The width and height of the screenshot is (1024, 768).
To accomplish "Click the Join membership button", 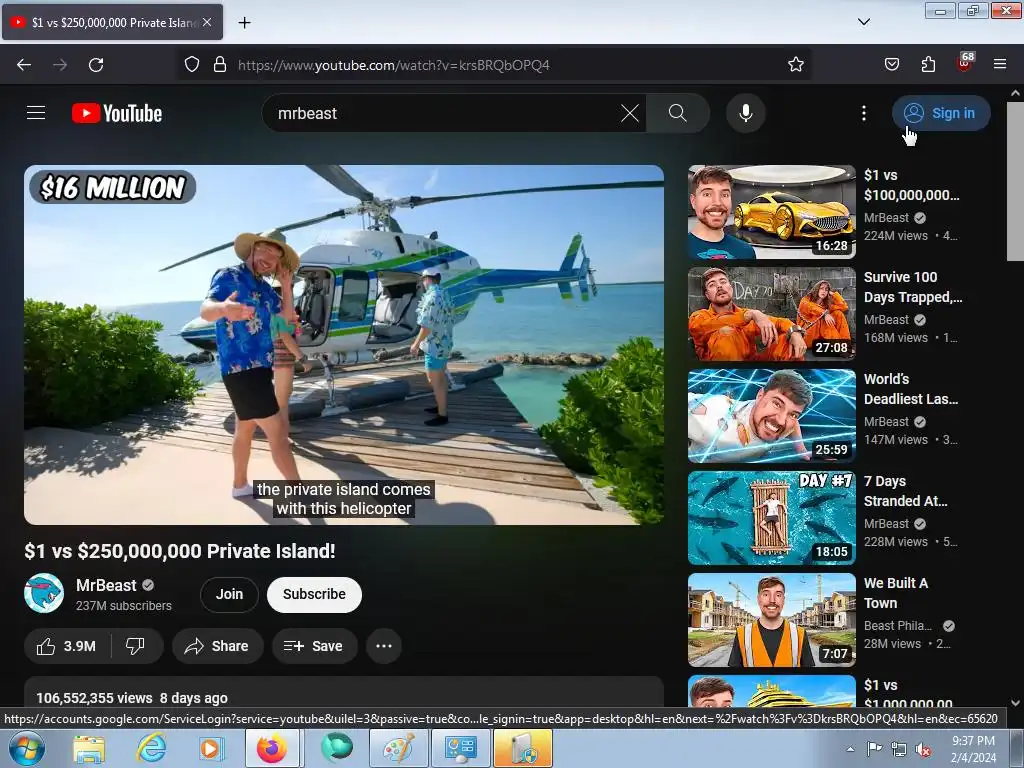I will click(x=229, y=594).
